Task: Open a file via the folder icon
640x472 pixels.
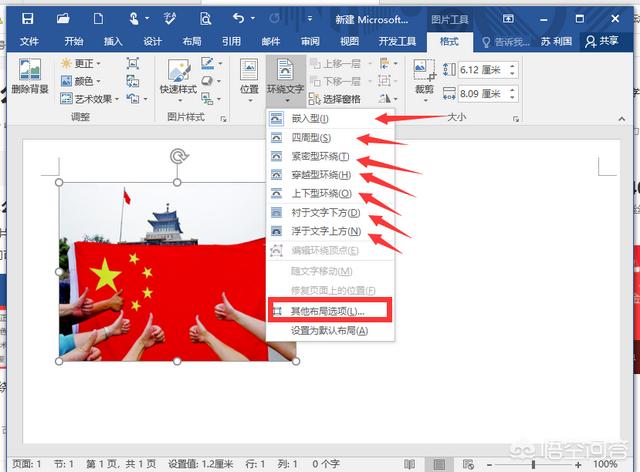Action: pos(63,18)
